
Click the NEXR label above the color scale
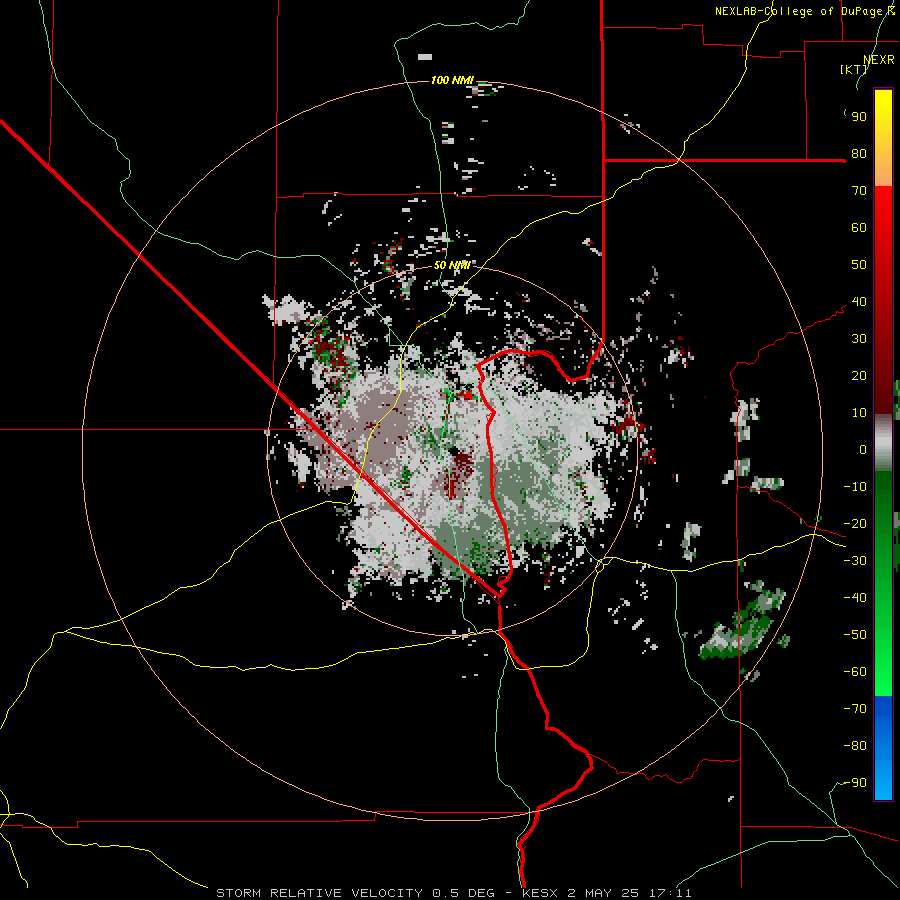[x=879, y=60]
